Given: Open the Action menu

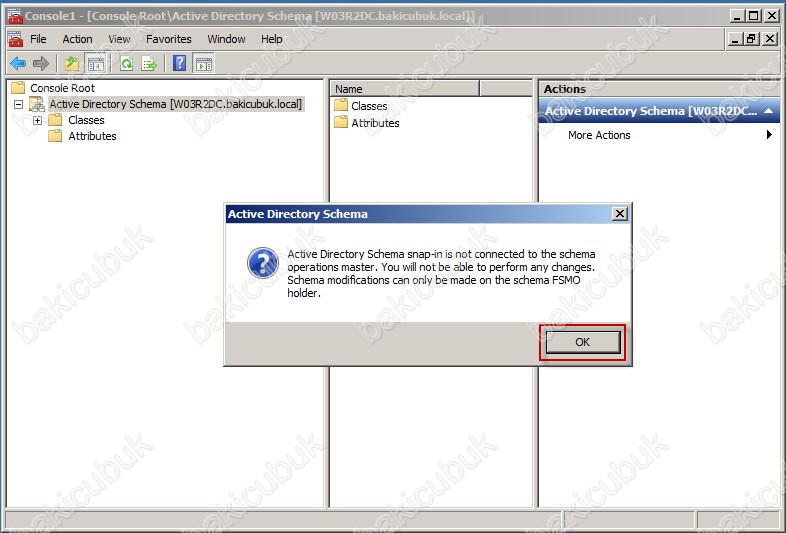Looking at the screenshot, I should (77, 39).
